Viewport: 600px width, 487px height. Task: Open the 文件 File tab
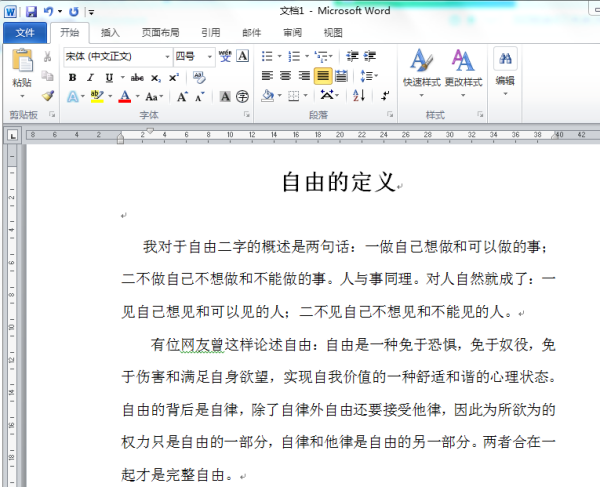point(25,33)
